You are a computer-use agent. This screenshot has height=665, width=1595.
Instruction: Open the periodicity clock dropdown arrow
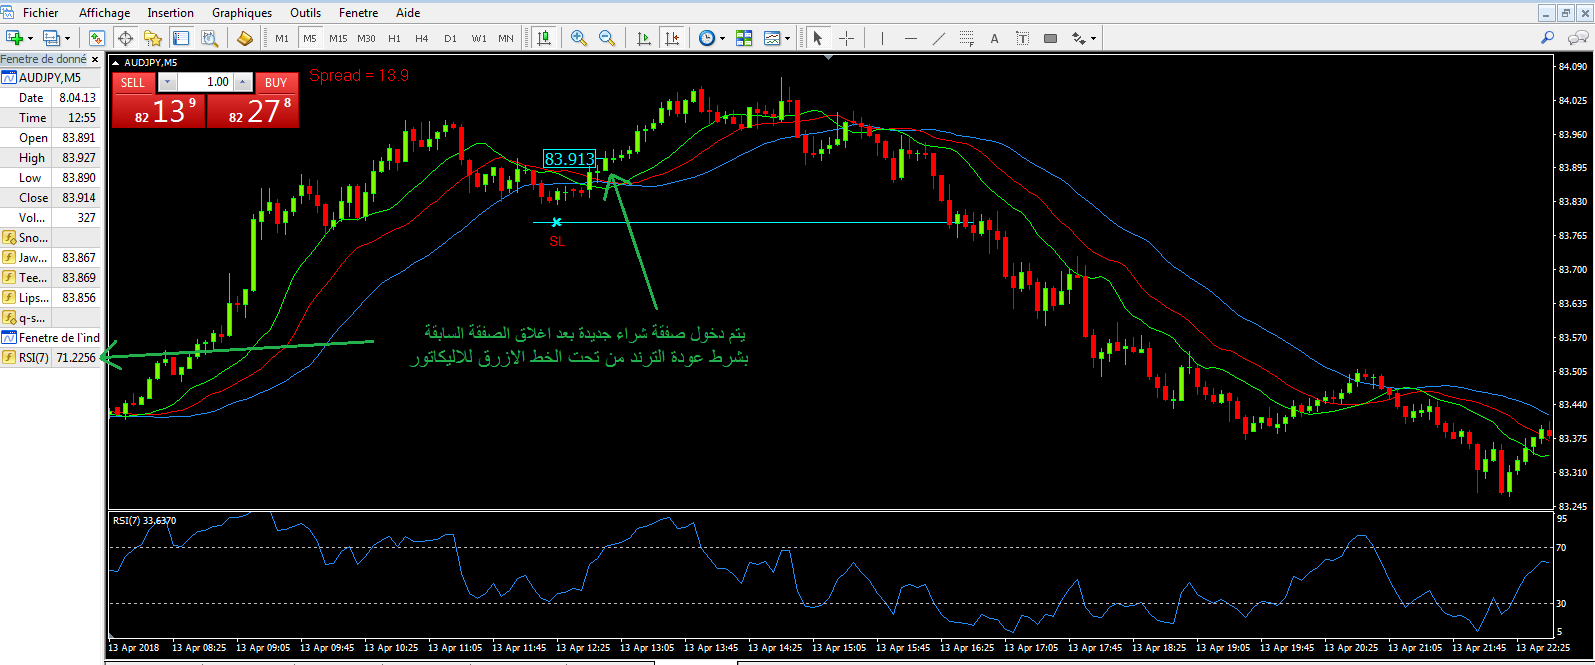point(722,39)
